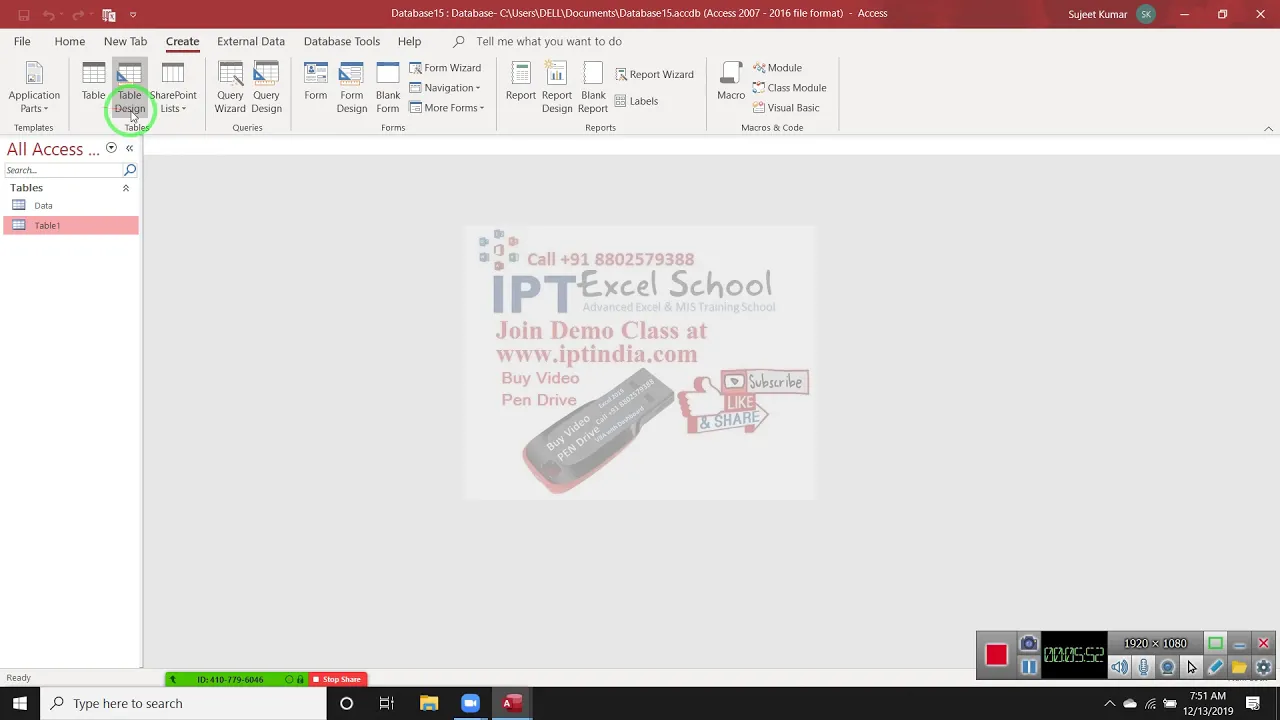Create a new Form
The image size is (1280, 720).
(x=316, y=82)
